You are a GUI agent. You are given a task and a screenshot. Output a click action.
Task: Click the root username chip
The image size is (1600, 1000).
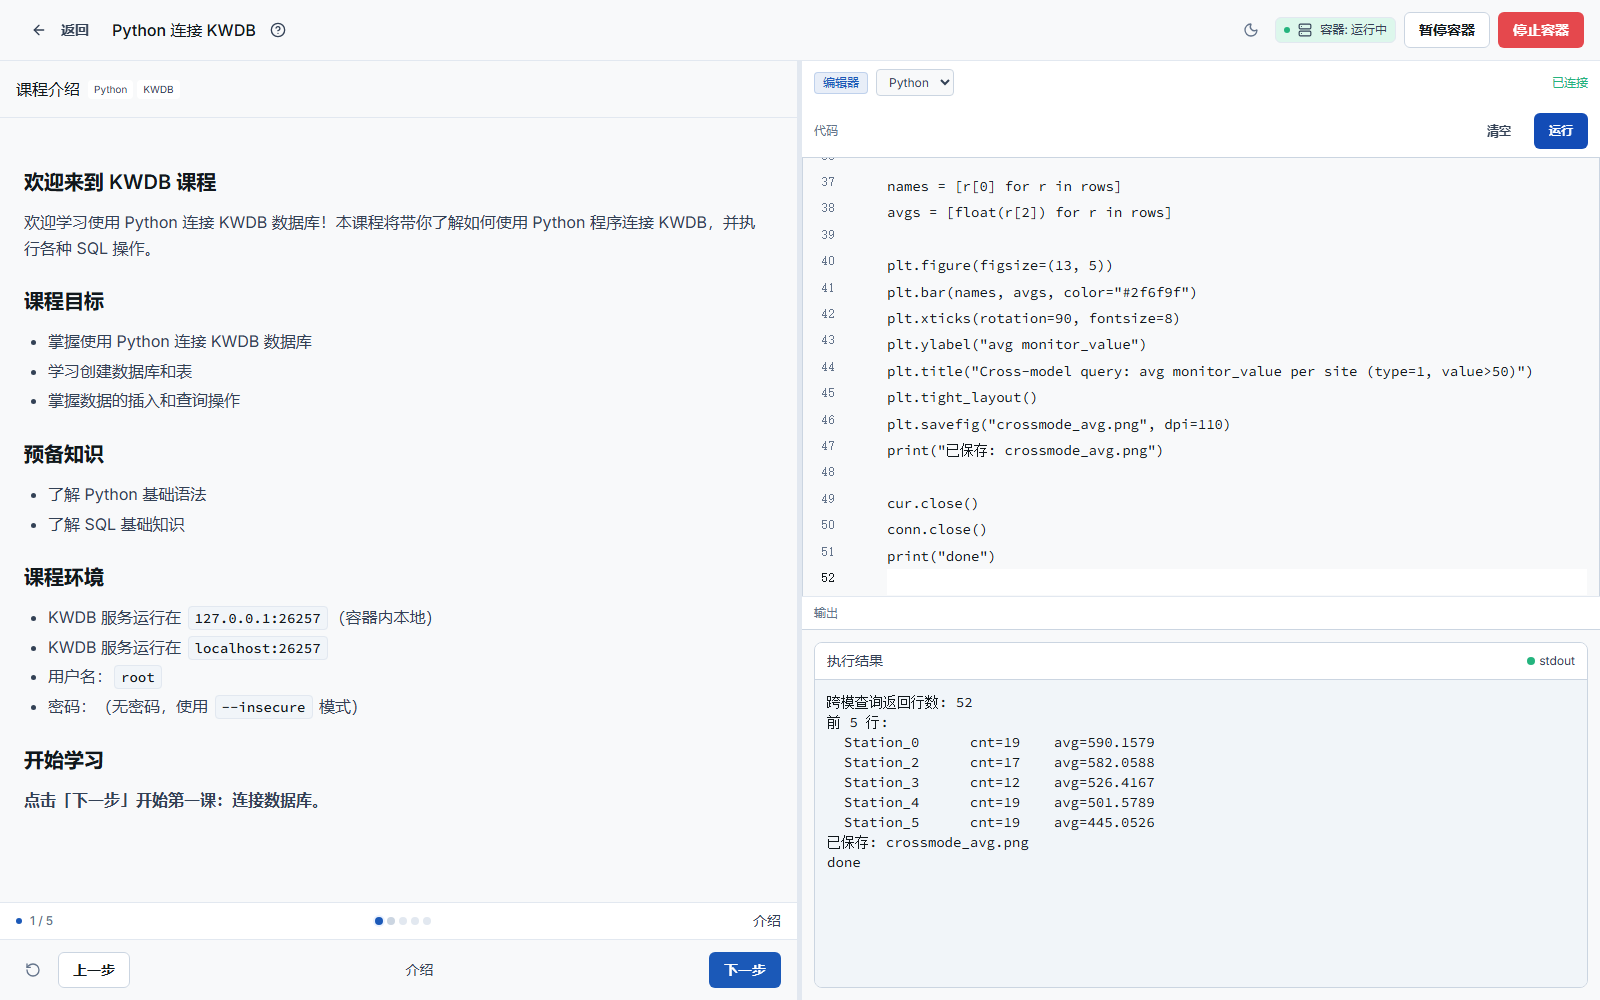pyautogui.click(x=138, y=678)
